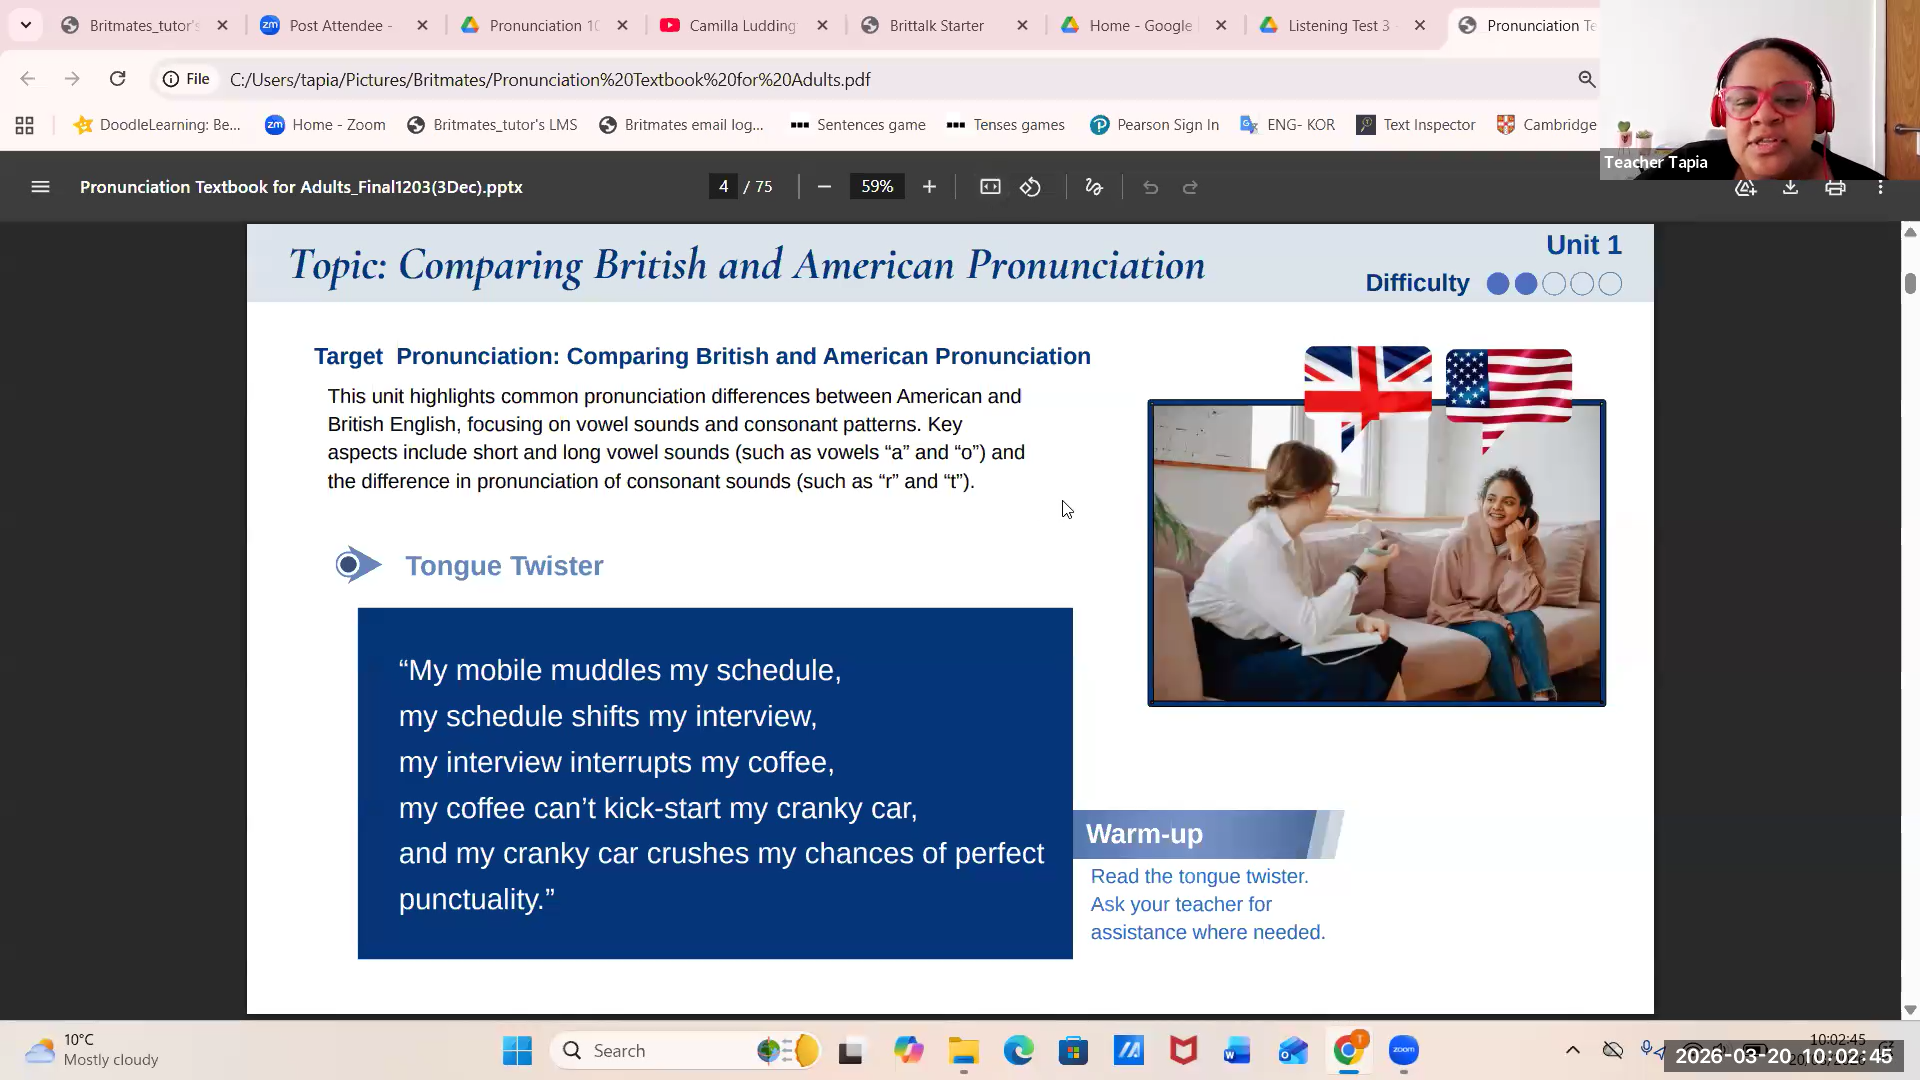1920x1080 pixels.
Task: Expand the browser tab search dropdown
Action: (x=26, y=25)
